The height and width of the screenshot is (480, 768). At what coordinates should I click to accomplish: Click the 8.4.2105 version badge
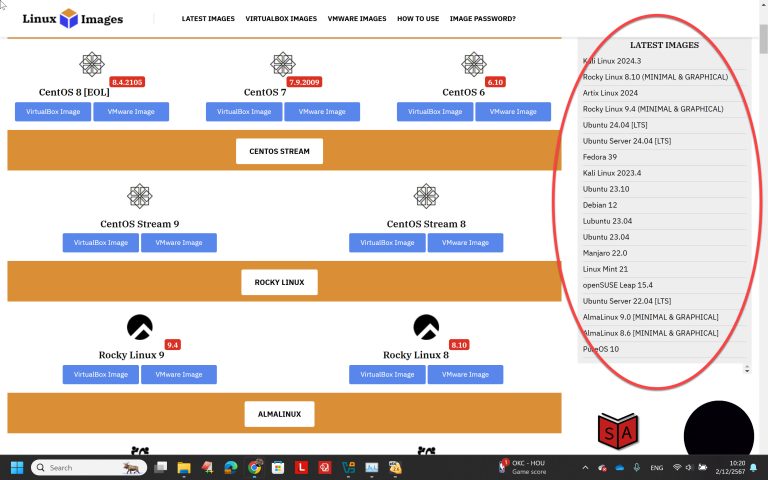tap(127, 82)
